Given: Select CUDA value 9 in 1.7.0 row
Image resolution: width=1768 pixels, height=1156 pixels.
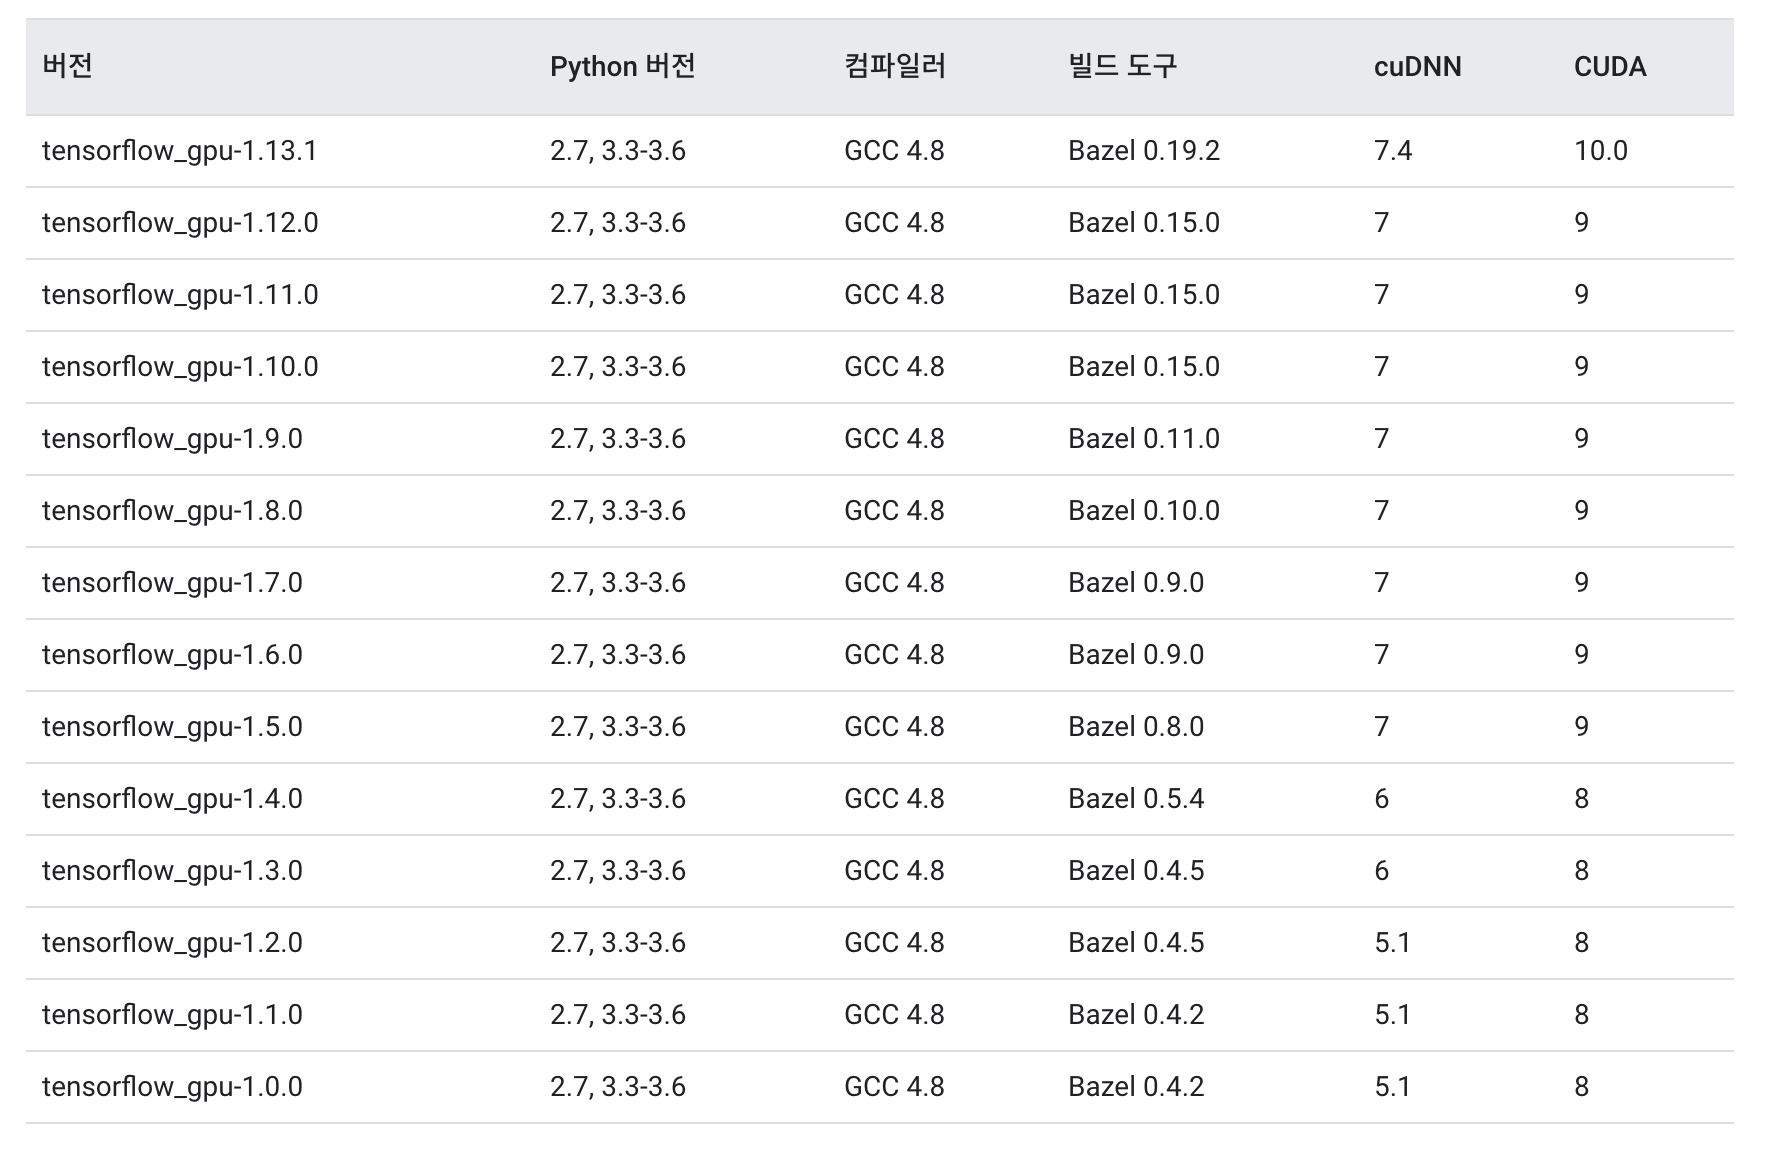Looking at the screenshot, I should tap(1582, 583).
